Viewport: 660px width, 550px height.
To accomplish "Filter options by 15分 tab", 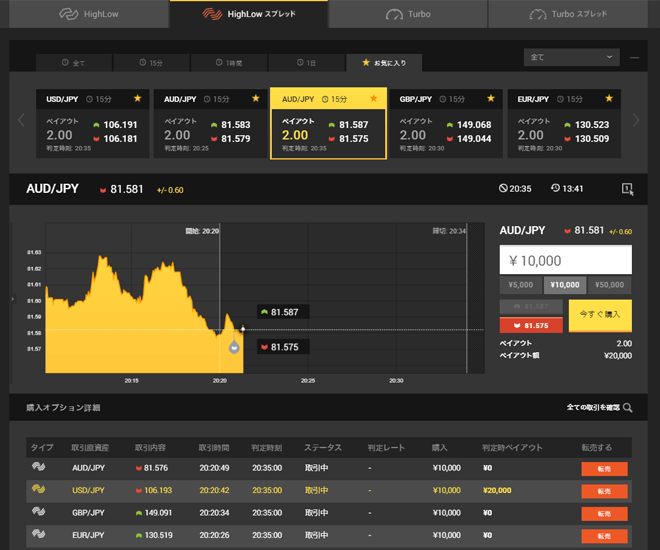I will tap(151, 63).
